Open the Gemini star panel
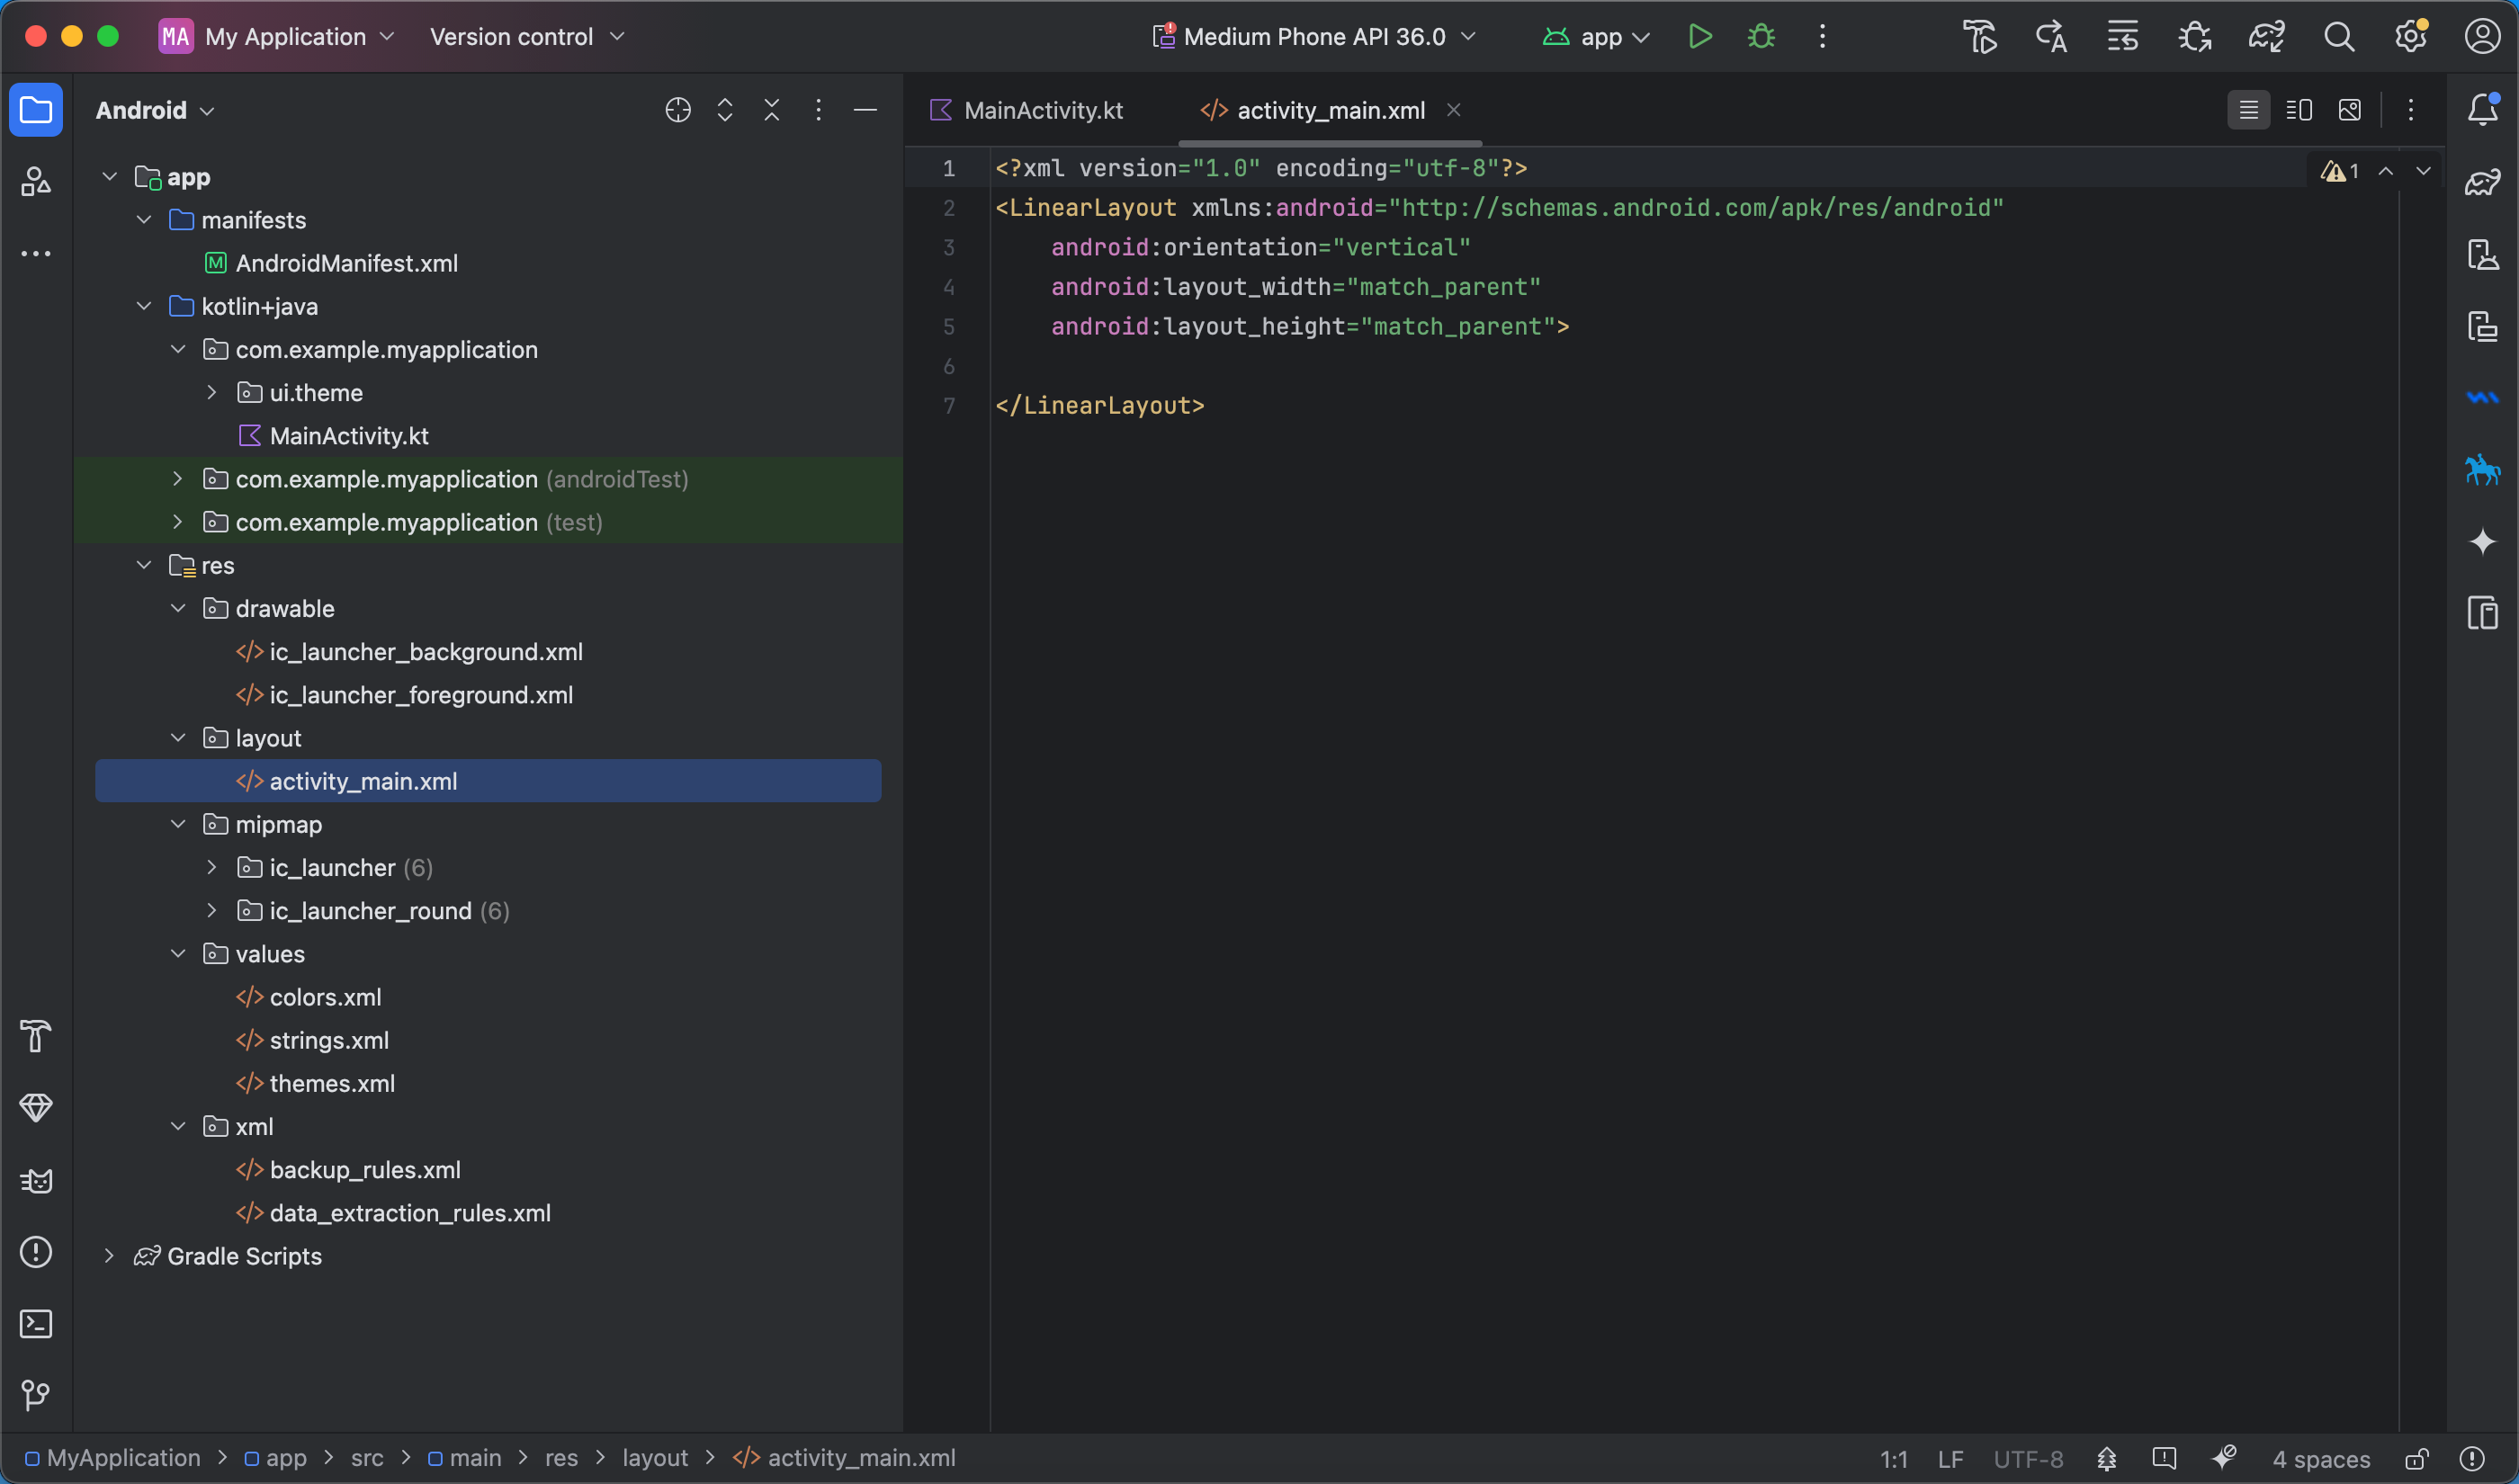Viewport: 2519px width, 1484px height. [x=2482, y=542]
